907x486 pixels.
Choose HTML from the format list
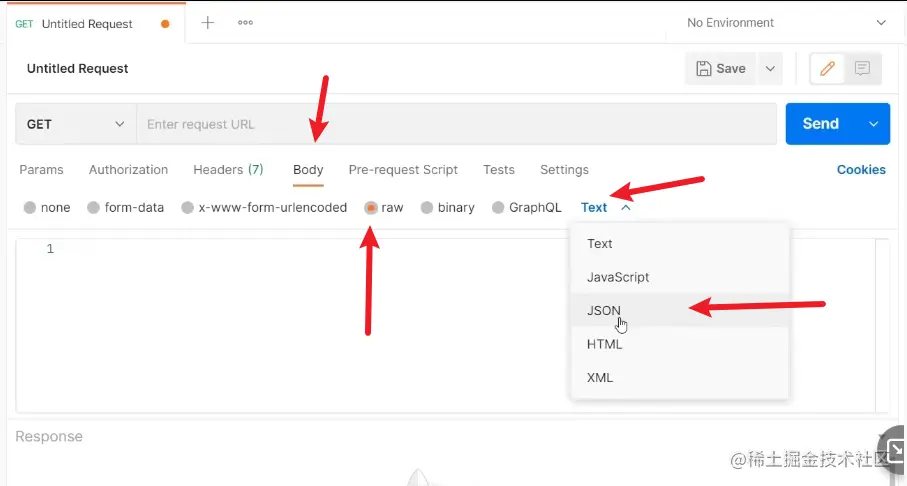[x=680, y=344]
